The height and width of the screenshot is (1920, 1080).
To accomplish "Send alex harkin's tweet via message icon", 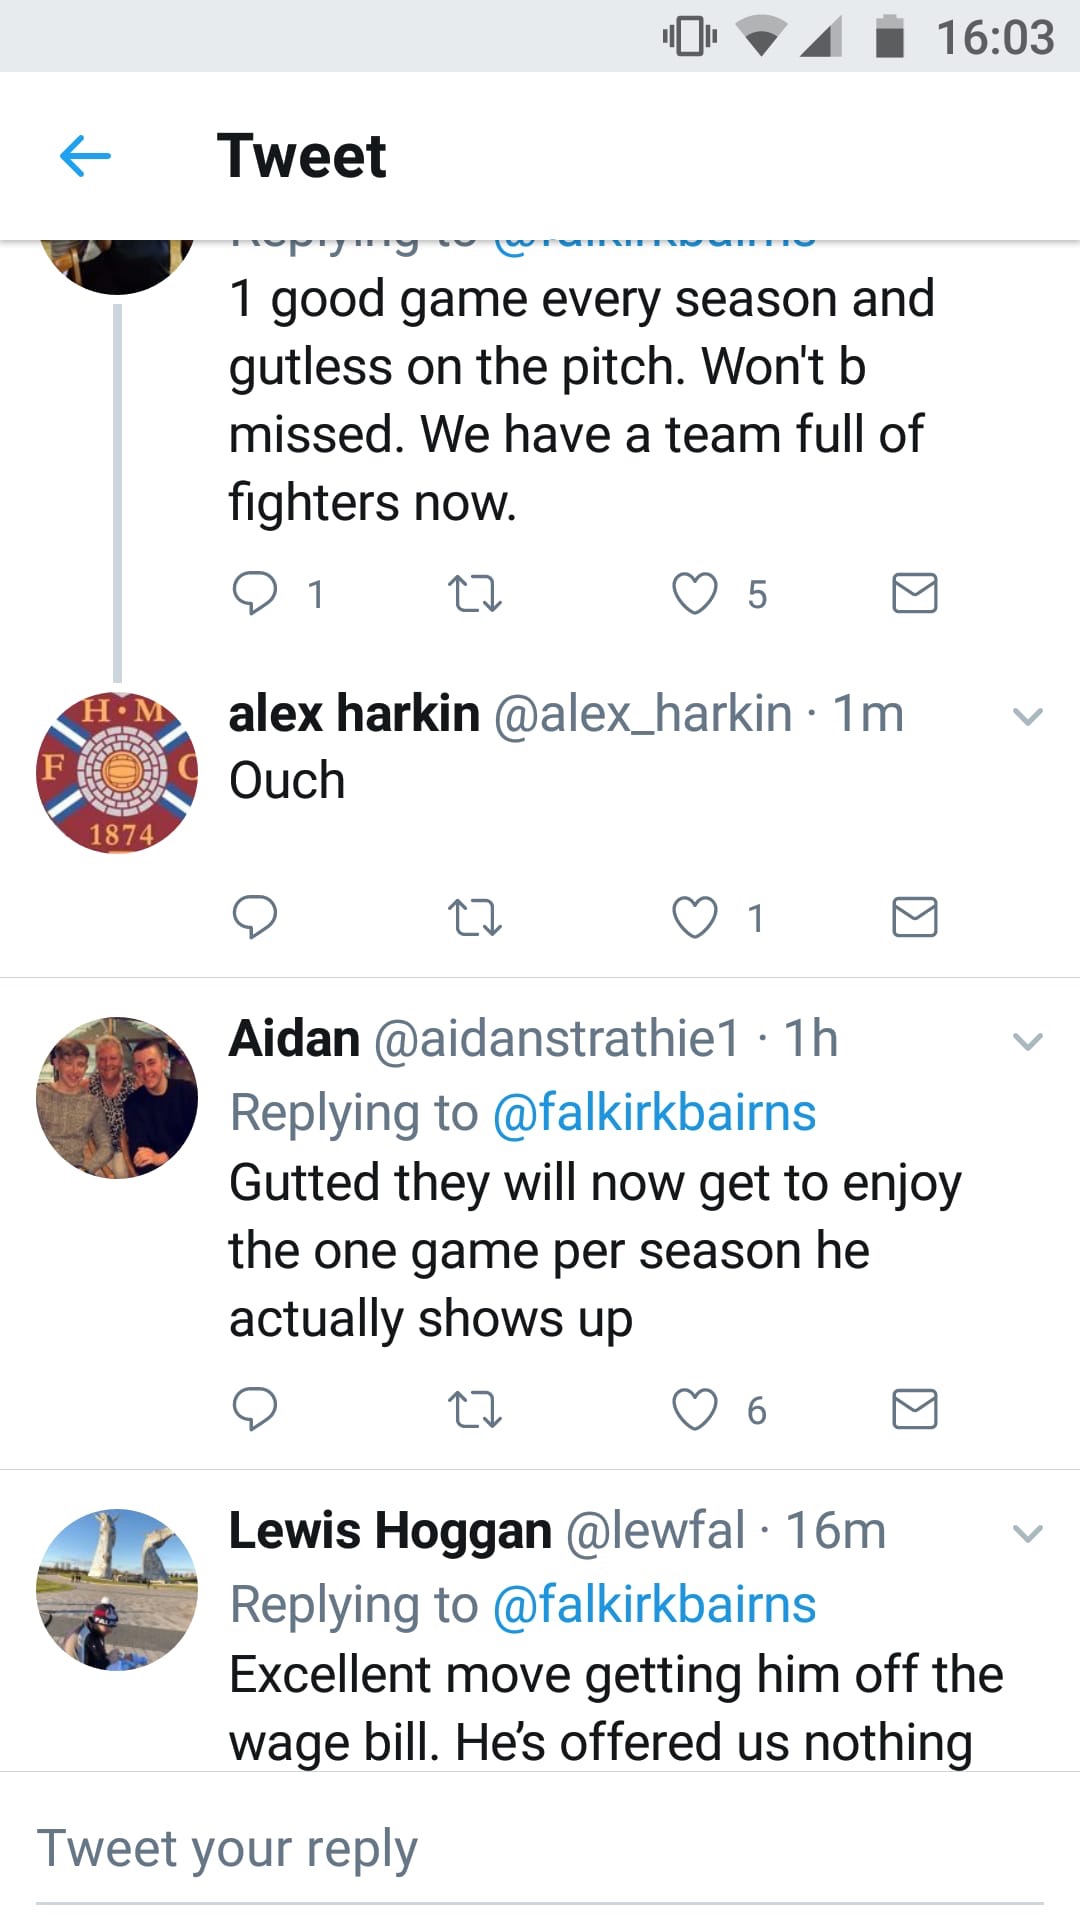I will 914,916.
